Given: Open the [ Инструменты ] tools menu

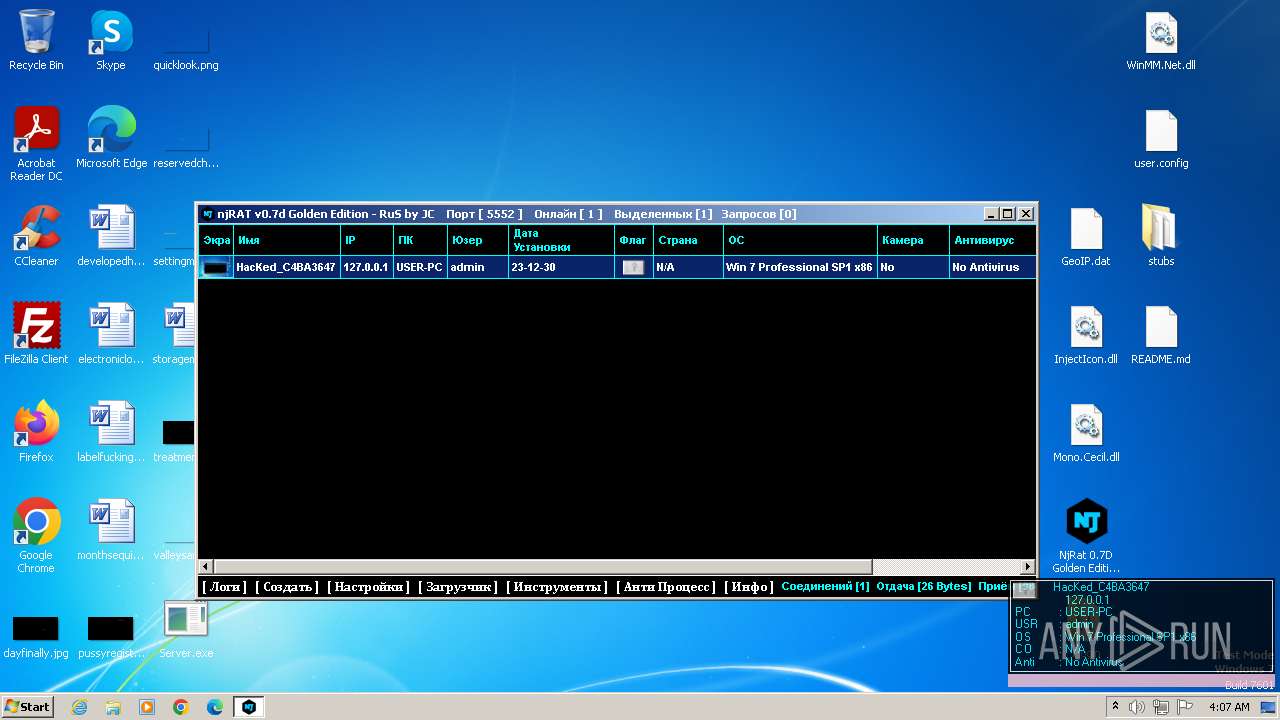Looking at the screenshot, I should tap(557, 587).
